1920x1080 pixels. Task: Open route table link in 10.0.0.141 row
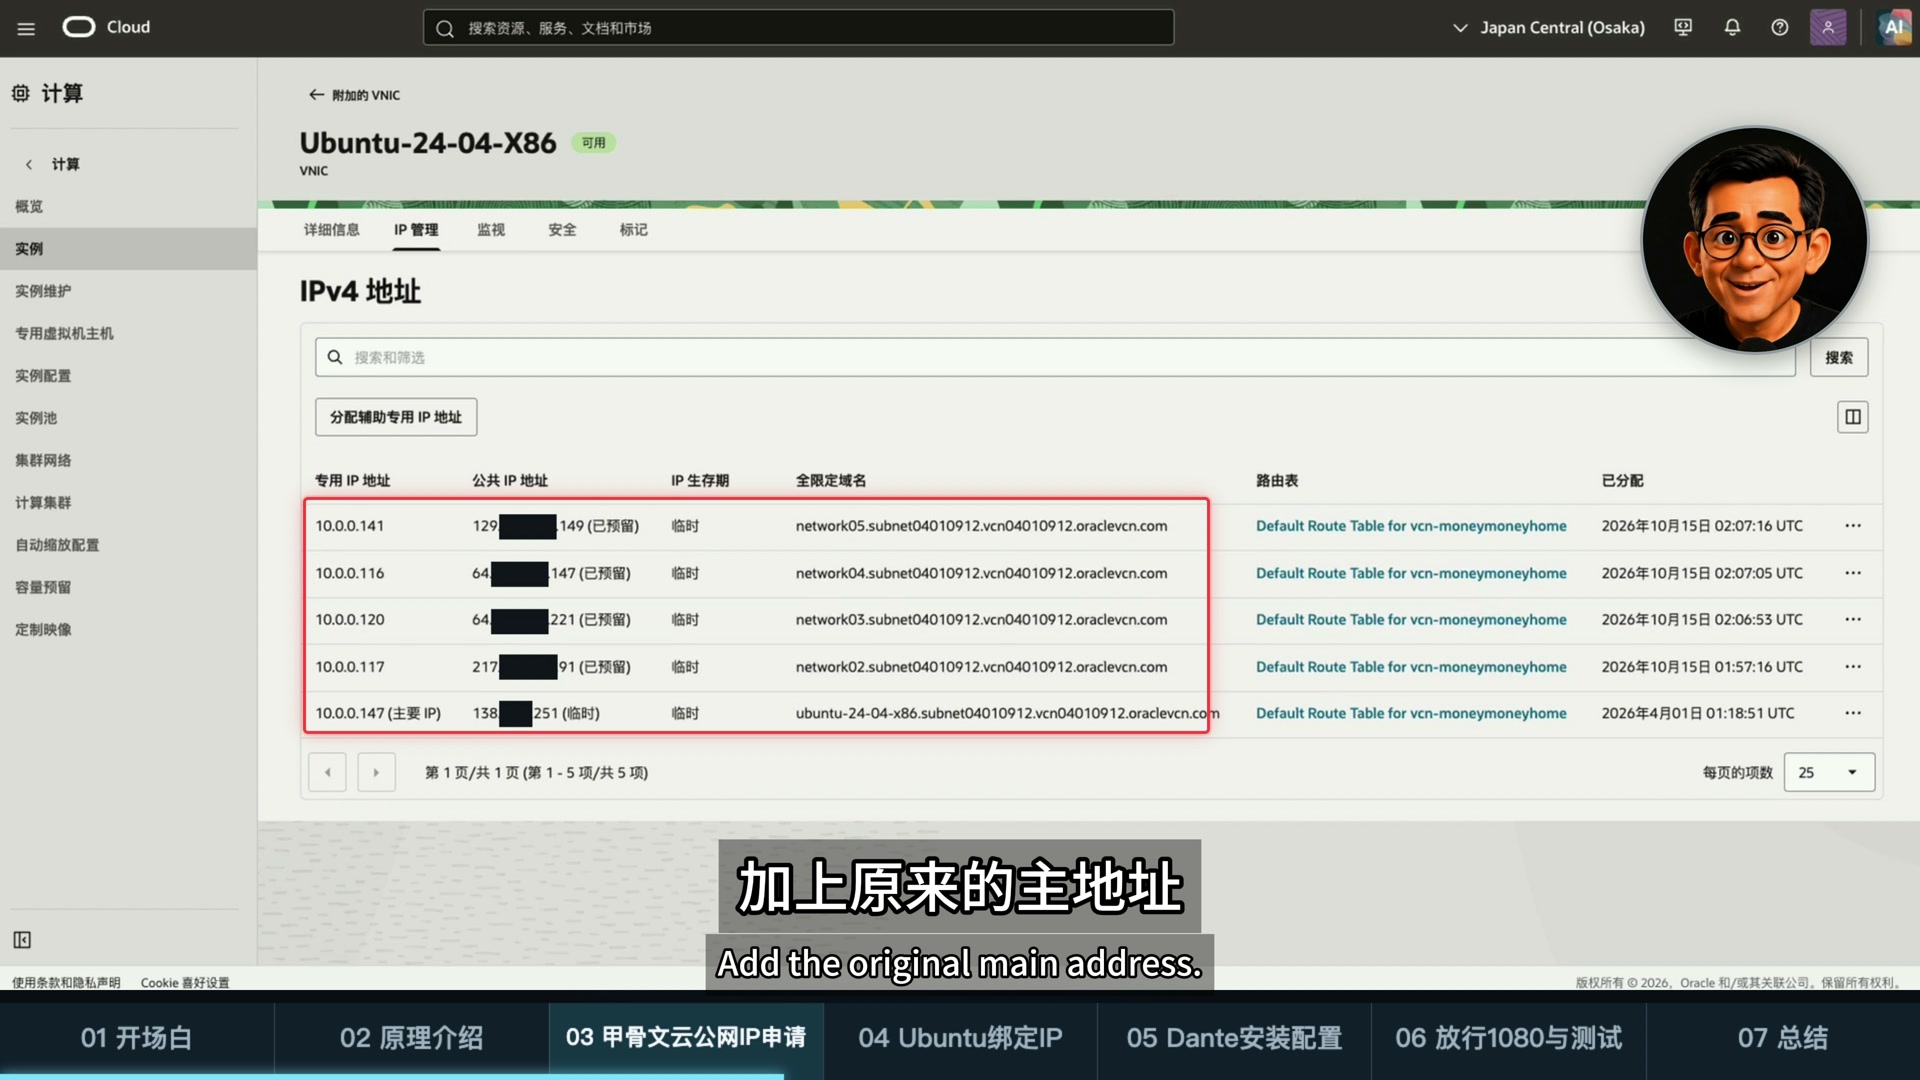coord(1411,526)
